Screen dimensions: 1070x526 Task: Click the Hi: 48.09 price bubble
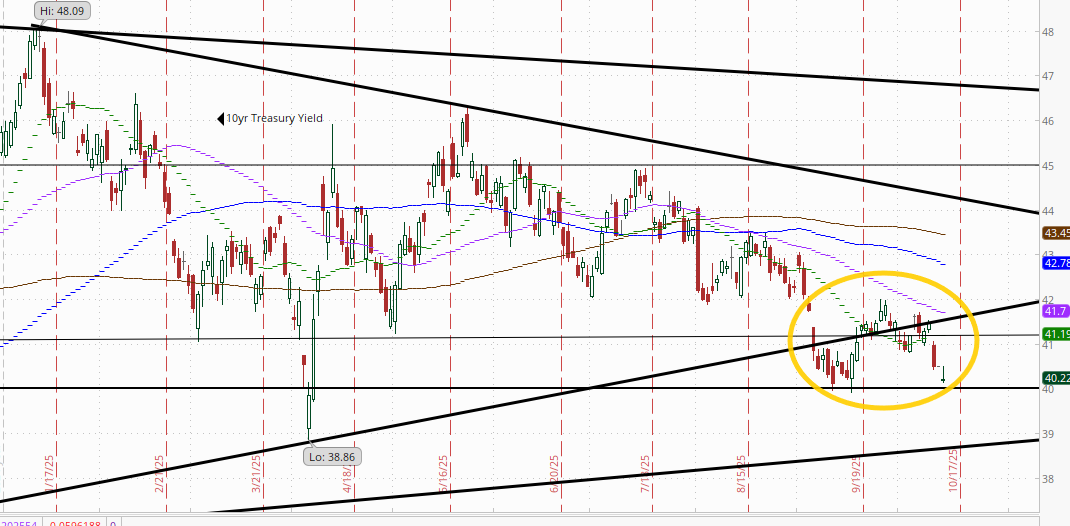pos(61,11)
